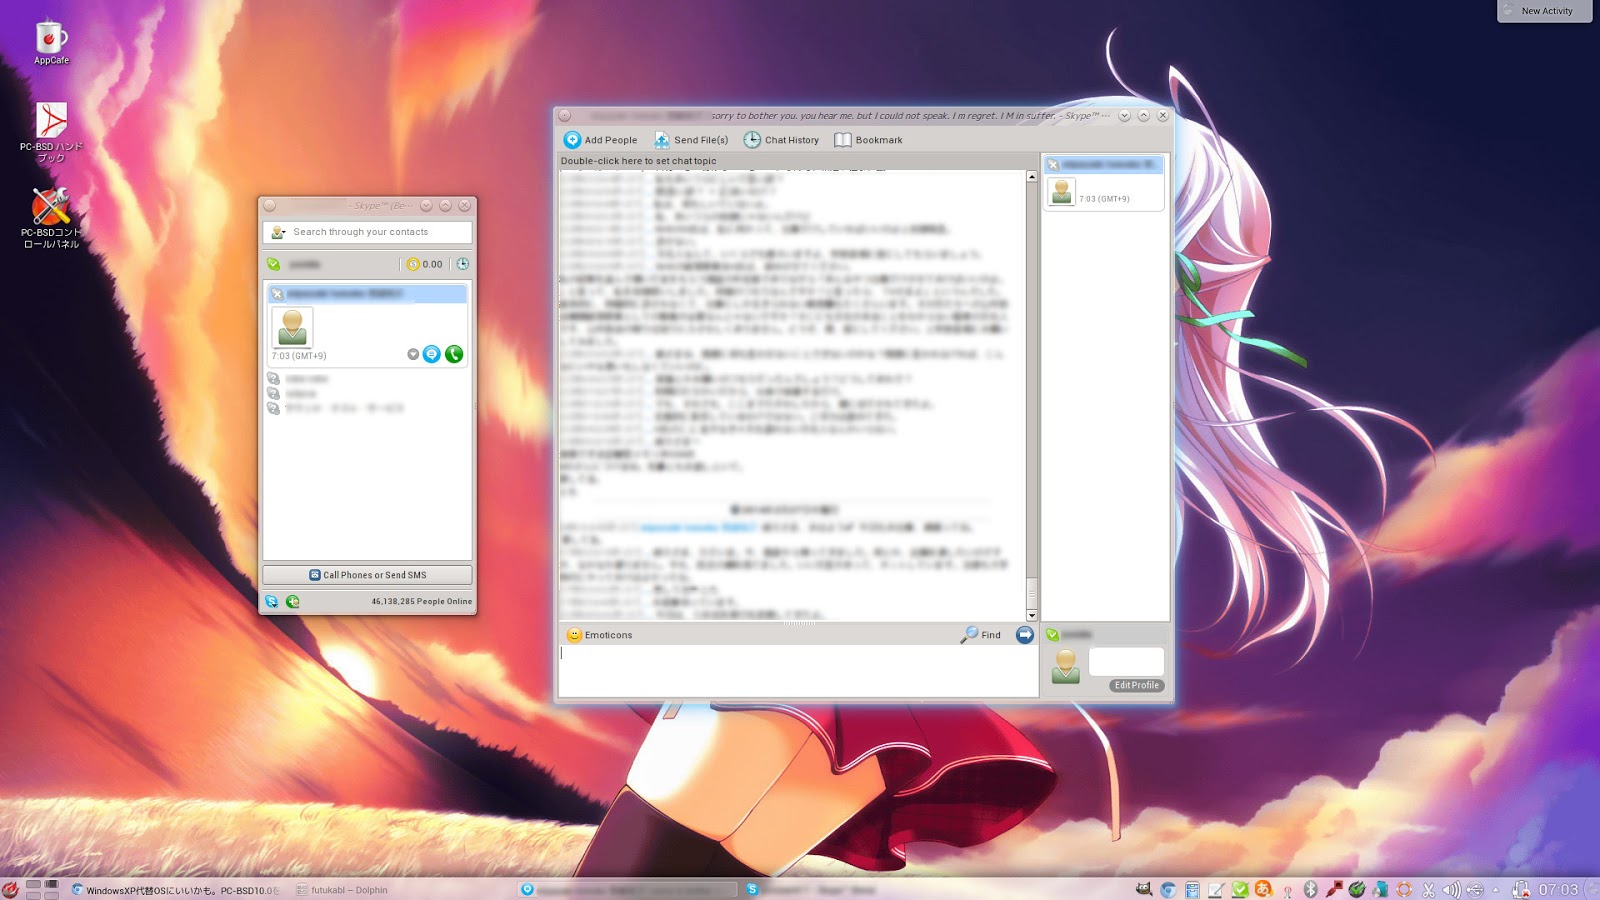The width and height of the screenshot is (1600, 900).
Task: Open the PC-BSD control panel desktop icon
Action: pyautogui.click(x=51, y=217)
